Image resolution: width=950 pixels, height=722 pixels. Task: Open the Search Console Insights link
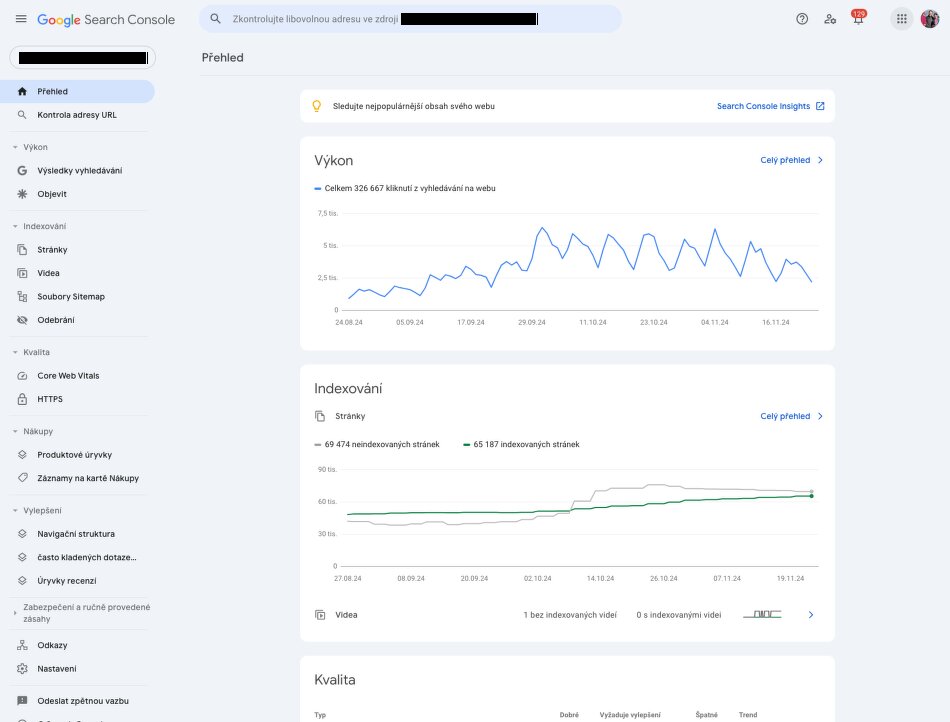point(770,106)
